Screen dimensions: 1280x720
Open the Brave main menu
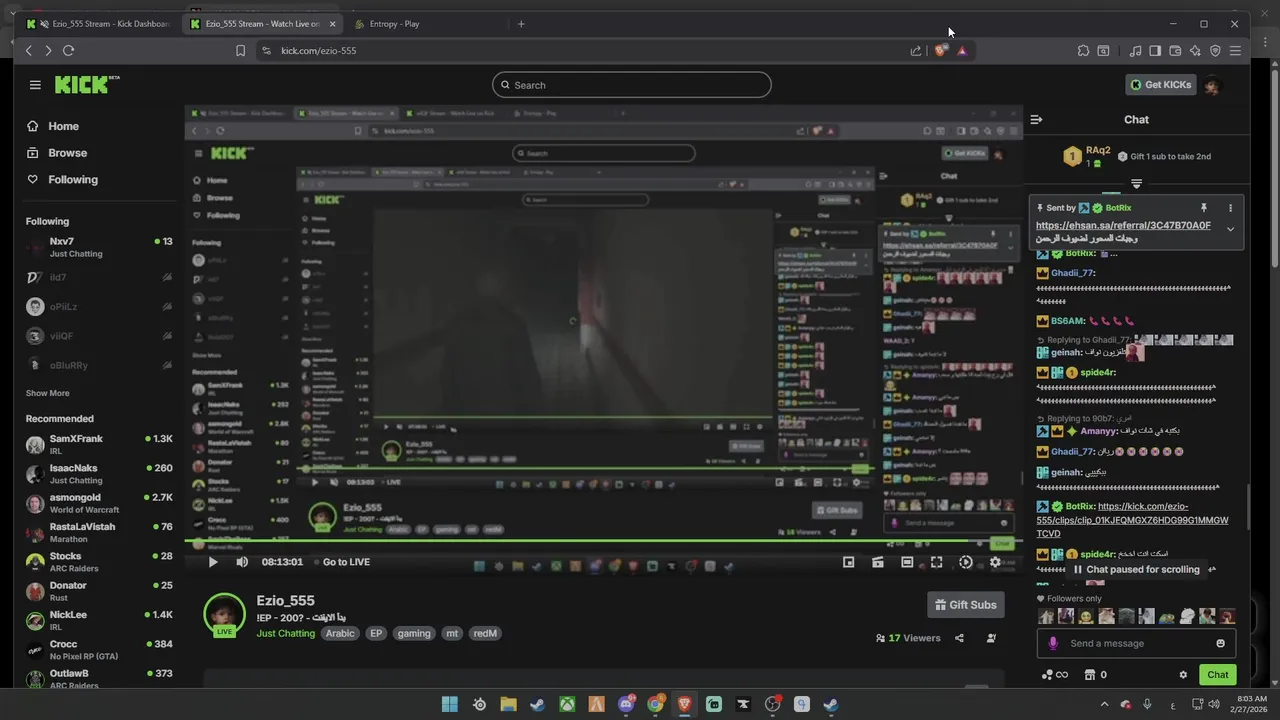[x=1236, y=50]
